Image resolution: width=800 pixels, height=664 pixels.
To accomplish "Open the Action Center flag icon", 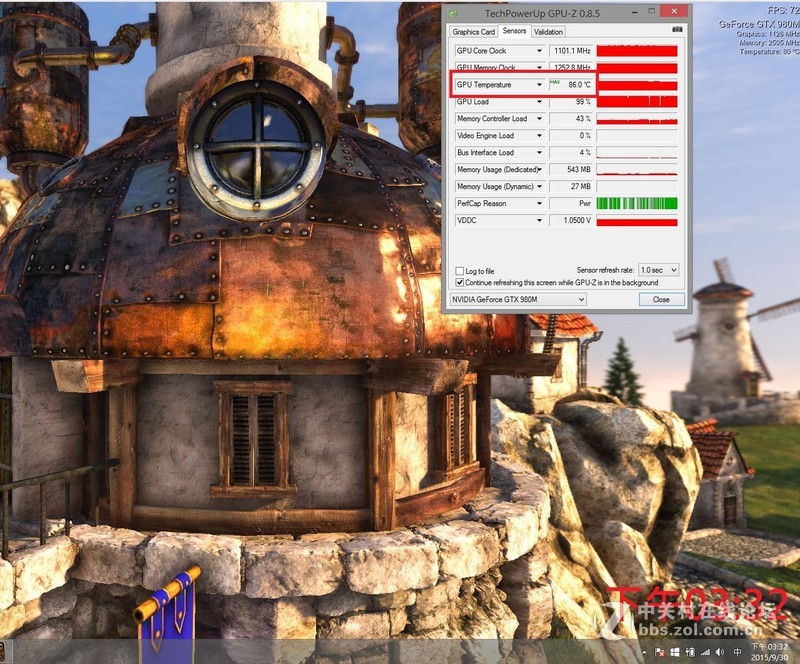I will [x=660, y=652].
